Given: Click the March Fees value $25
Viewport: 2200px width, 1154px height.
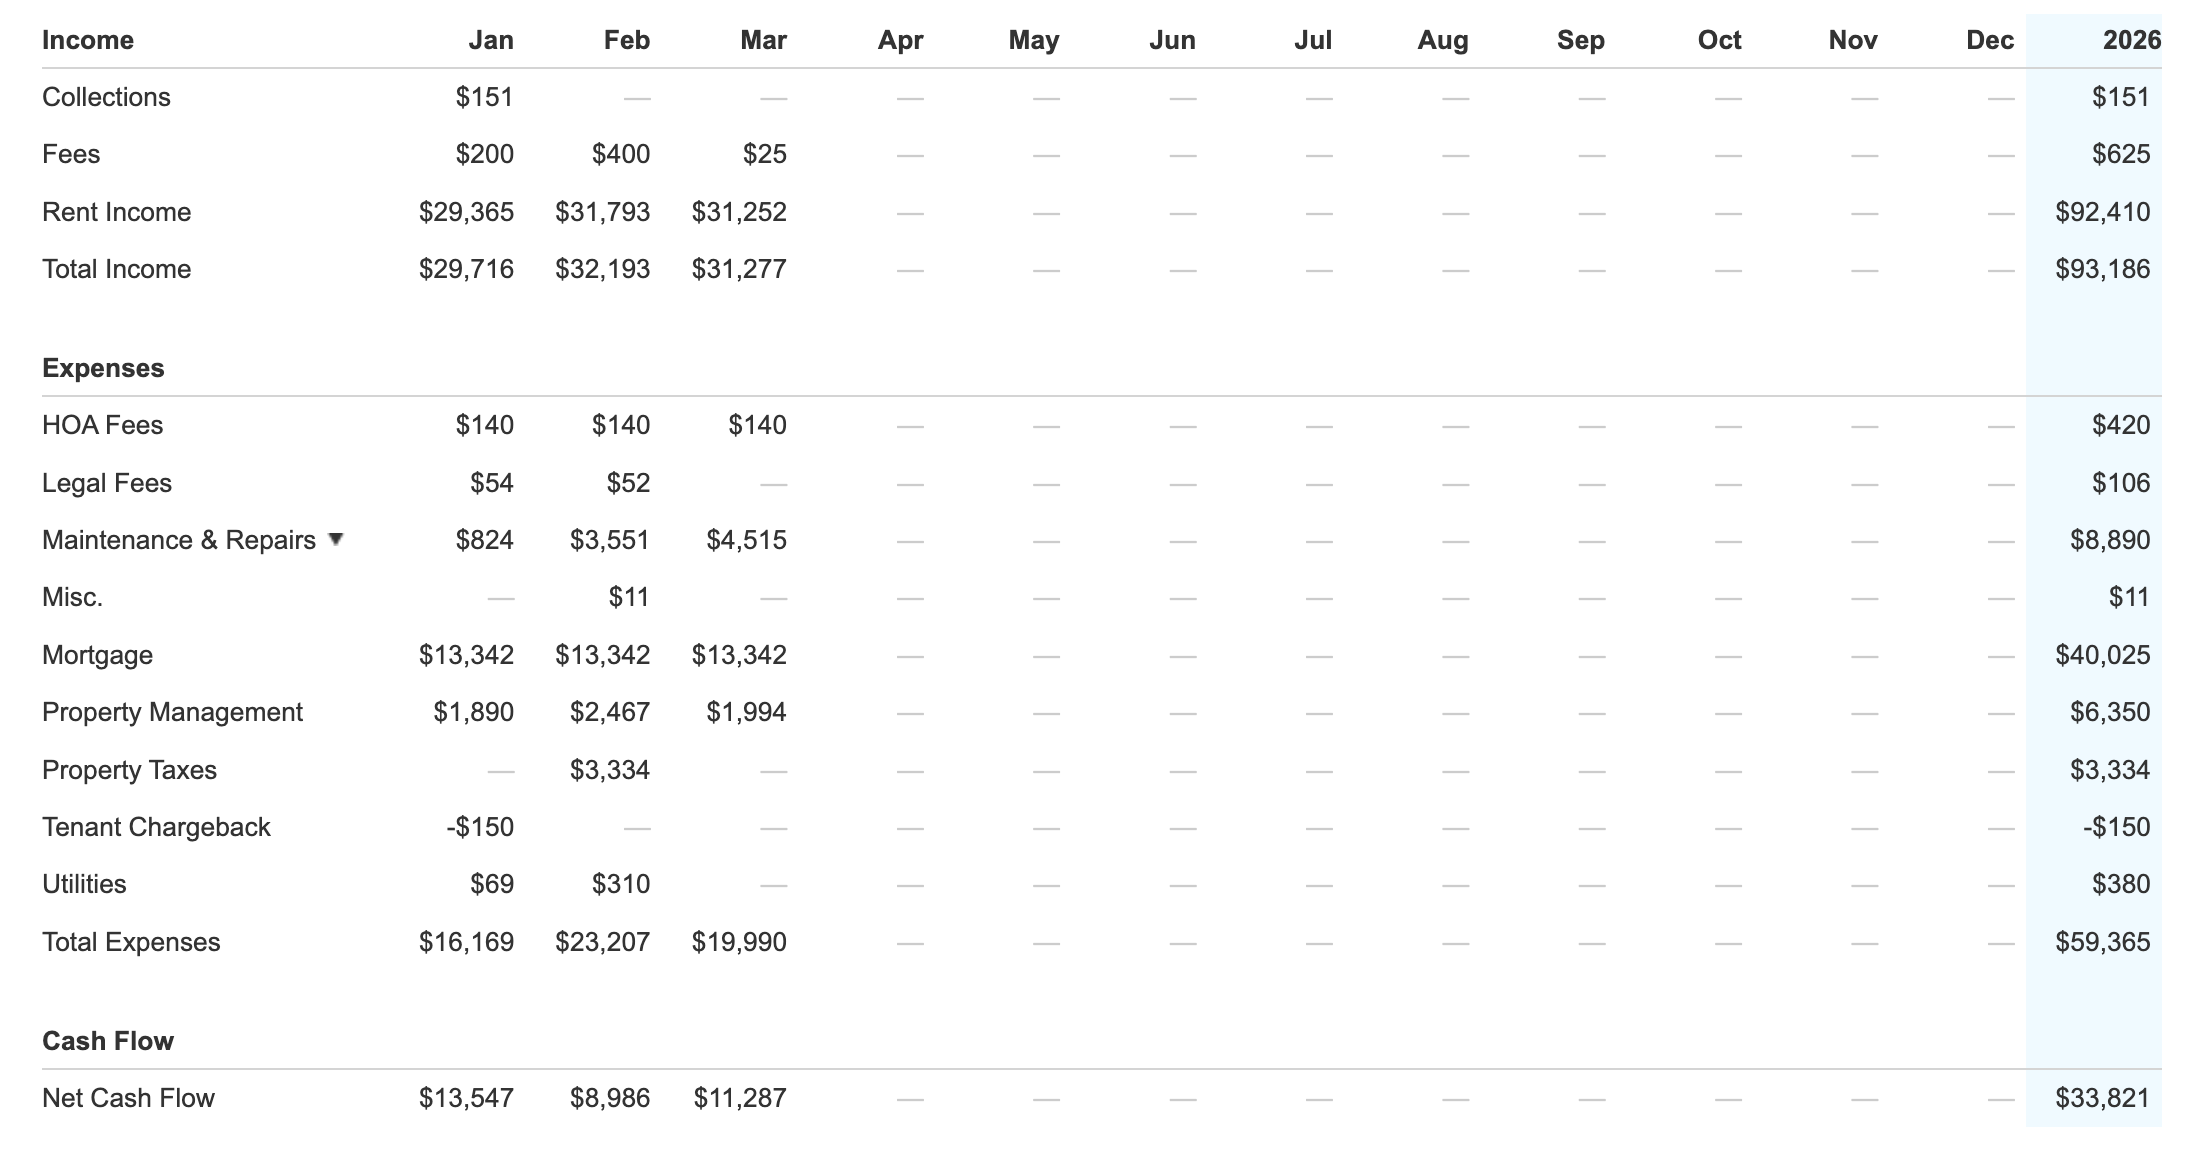Looking at the screenshot, I should 764,154.
